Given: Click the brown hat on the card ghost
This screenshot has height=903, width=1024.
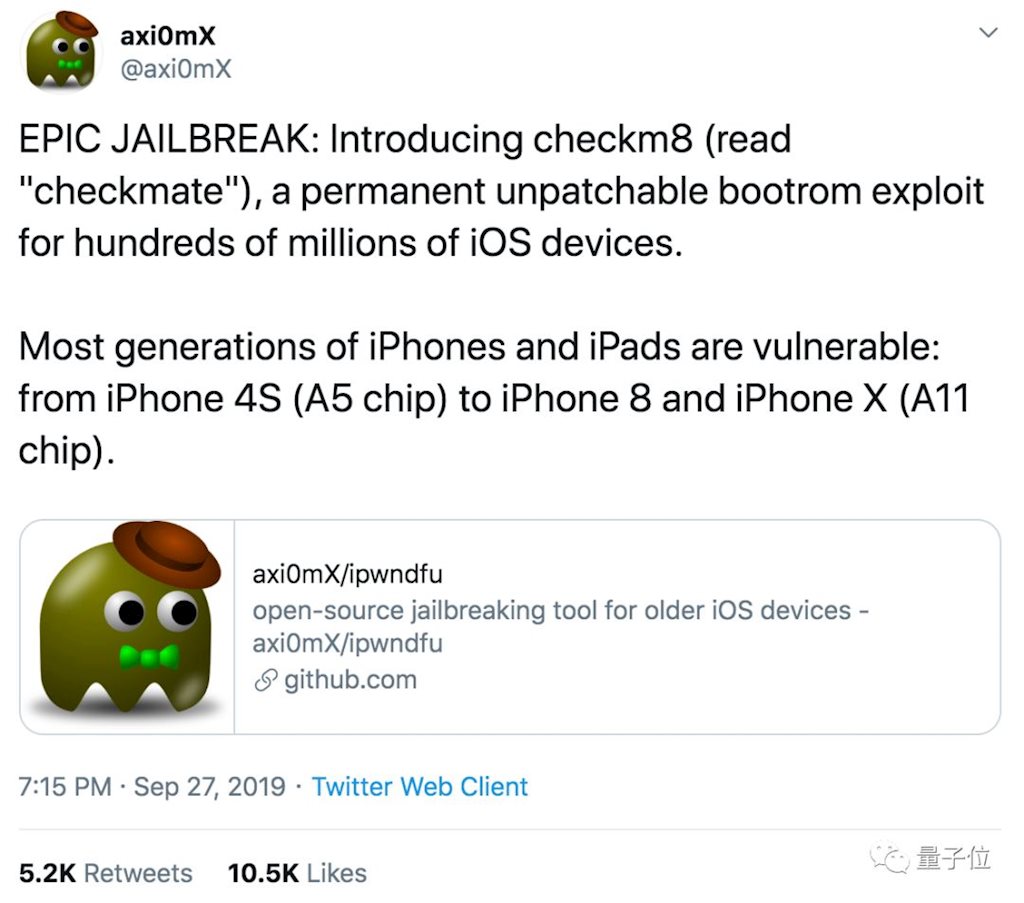Looking at the screenshot, I should tap(165, 553).
